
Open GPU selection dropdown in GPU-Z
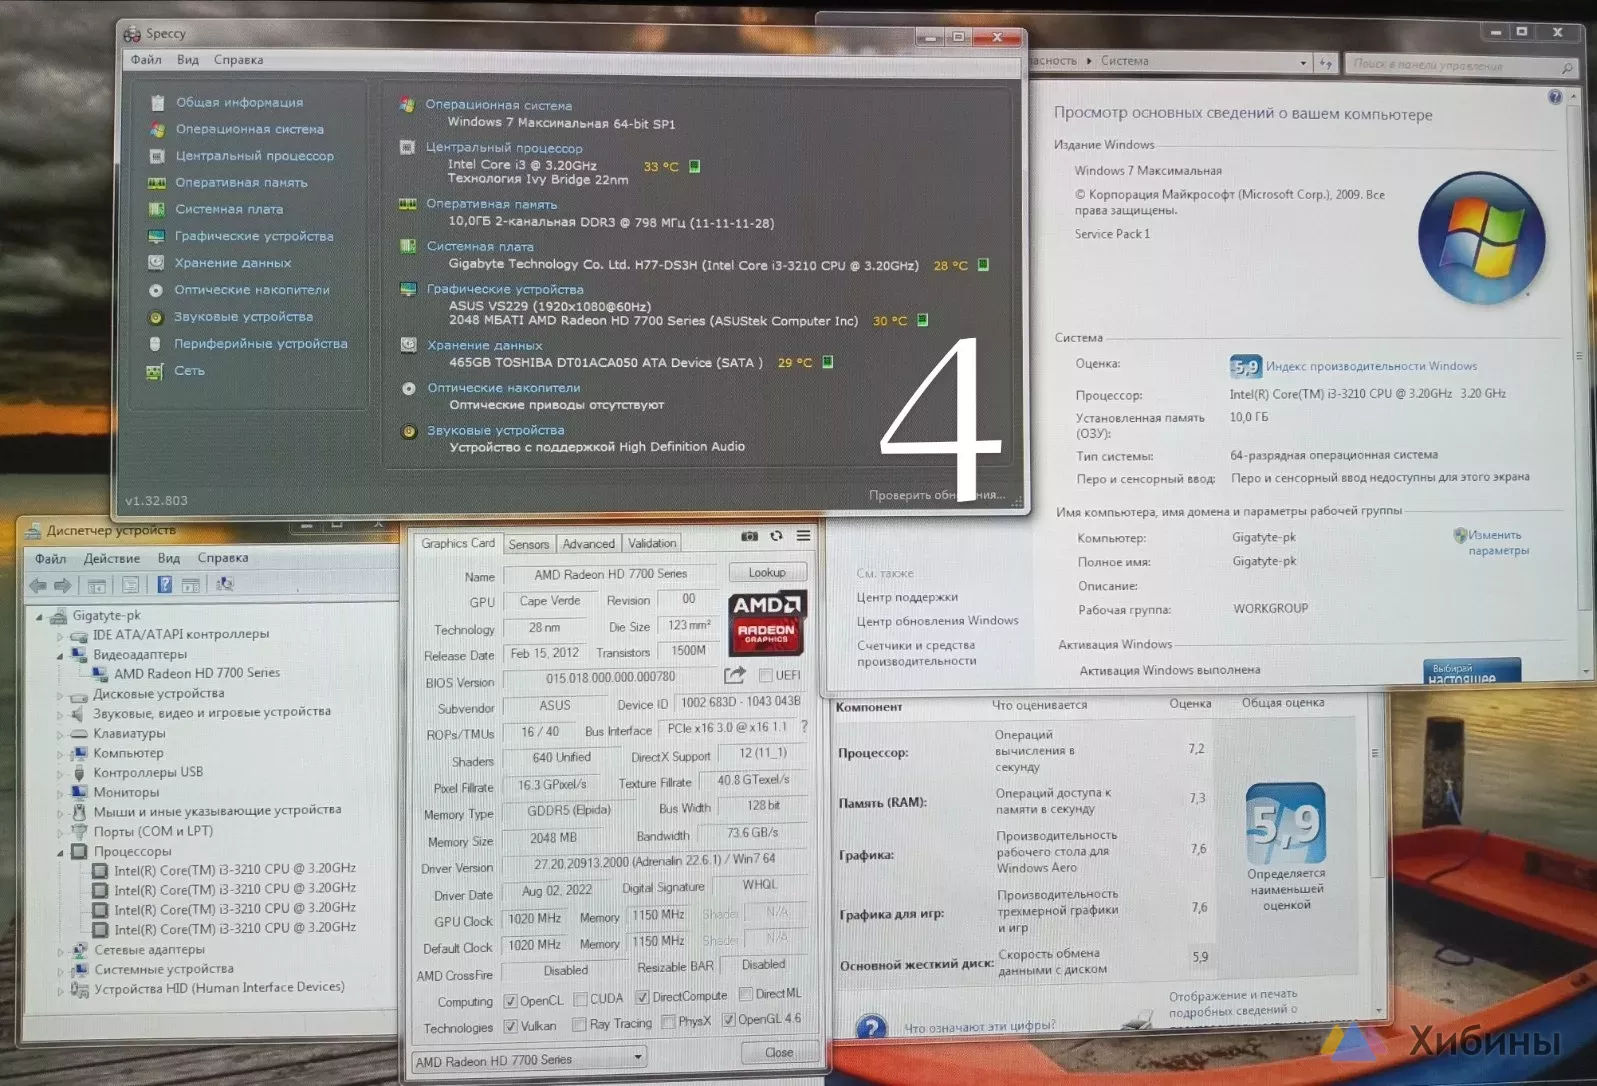(529, 1060)
